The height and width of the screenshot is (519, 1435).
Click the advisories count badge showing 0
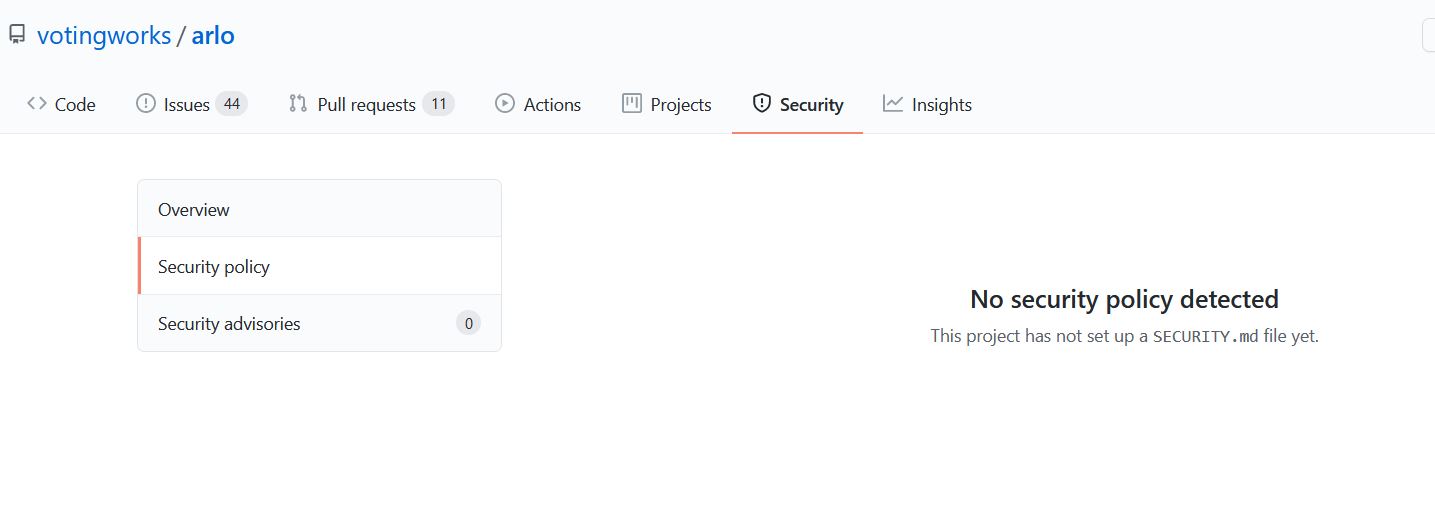[468, 323]
